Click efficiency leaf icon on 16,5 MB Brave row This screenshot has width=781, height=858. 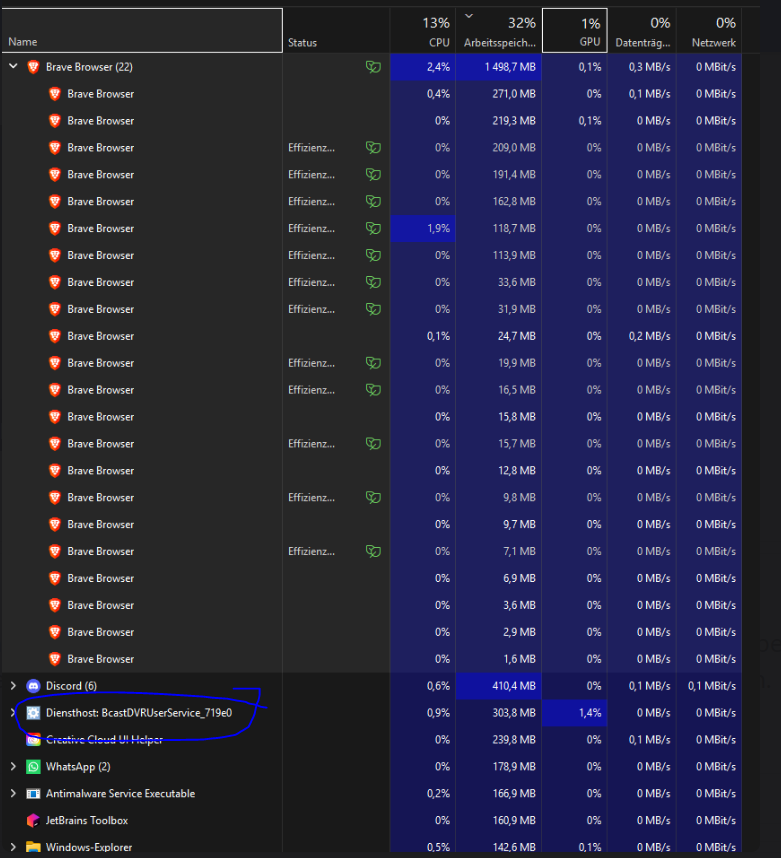[x=373, y=390]
